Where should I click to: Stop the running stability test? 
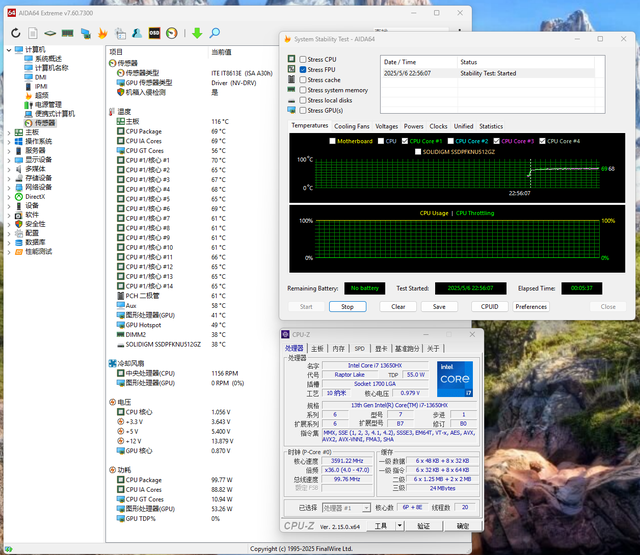pos(347,306)
